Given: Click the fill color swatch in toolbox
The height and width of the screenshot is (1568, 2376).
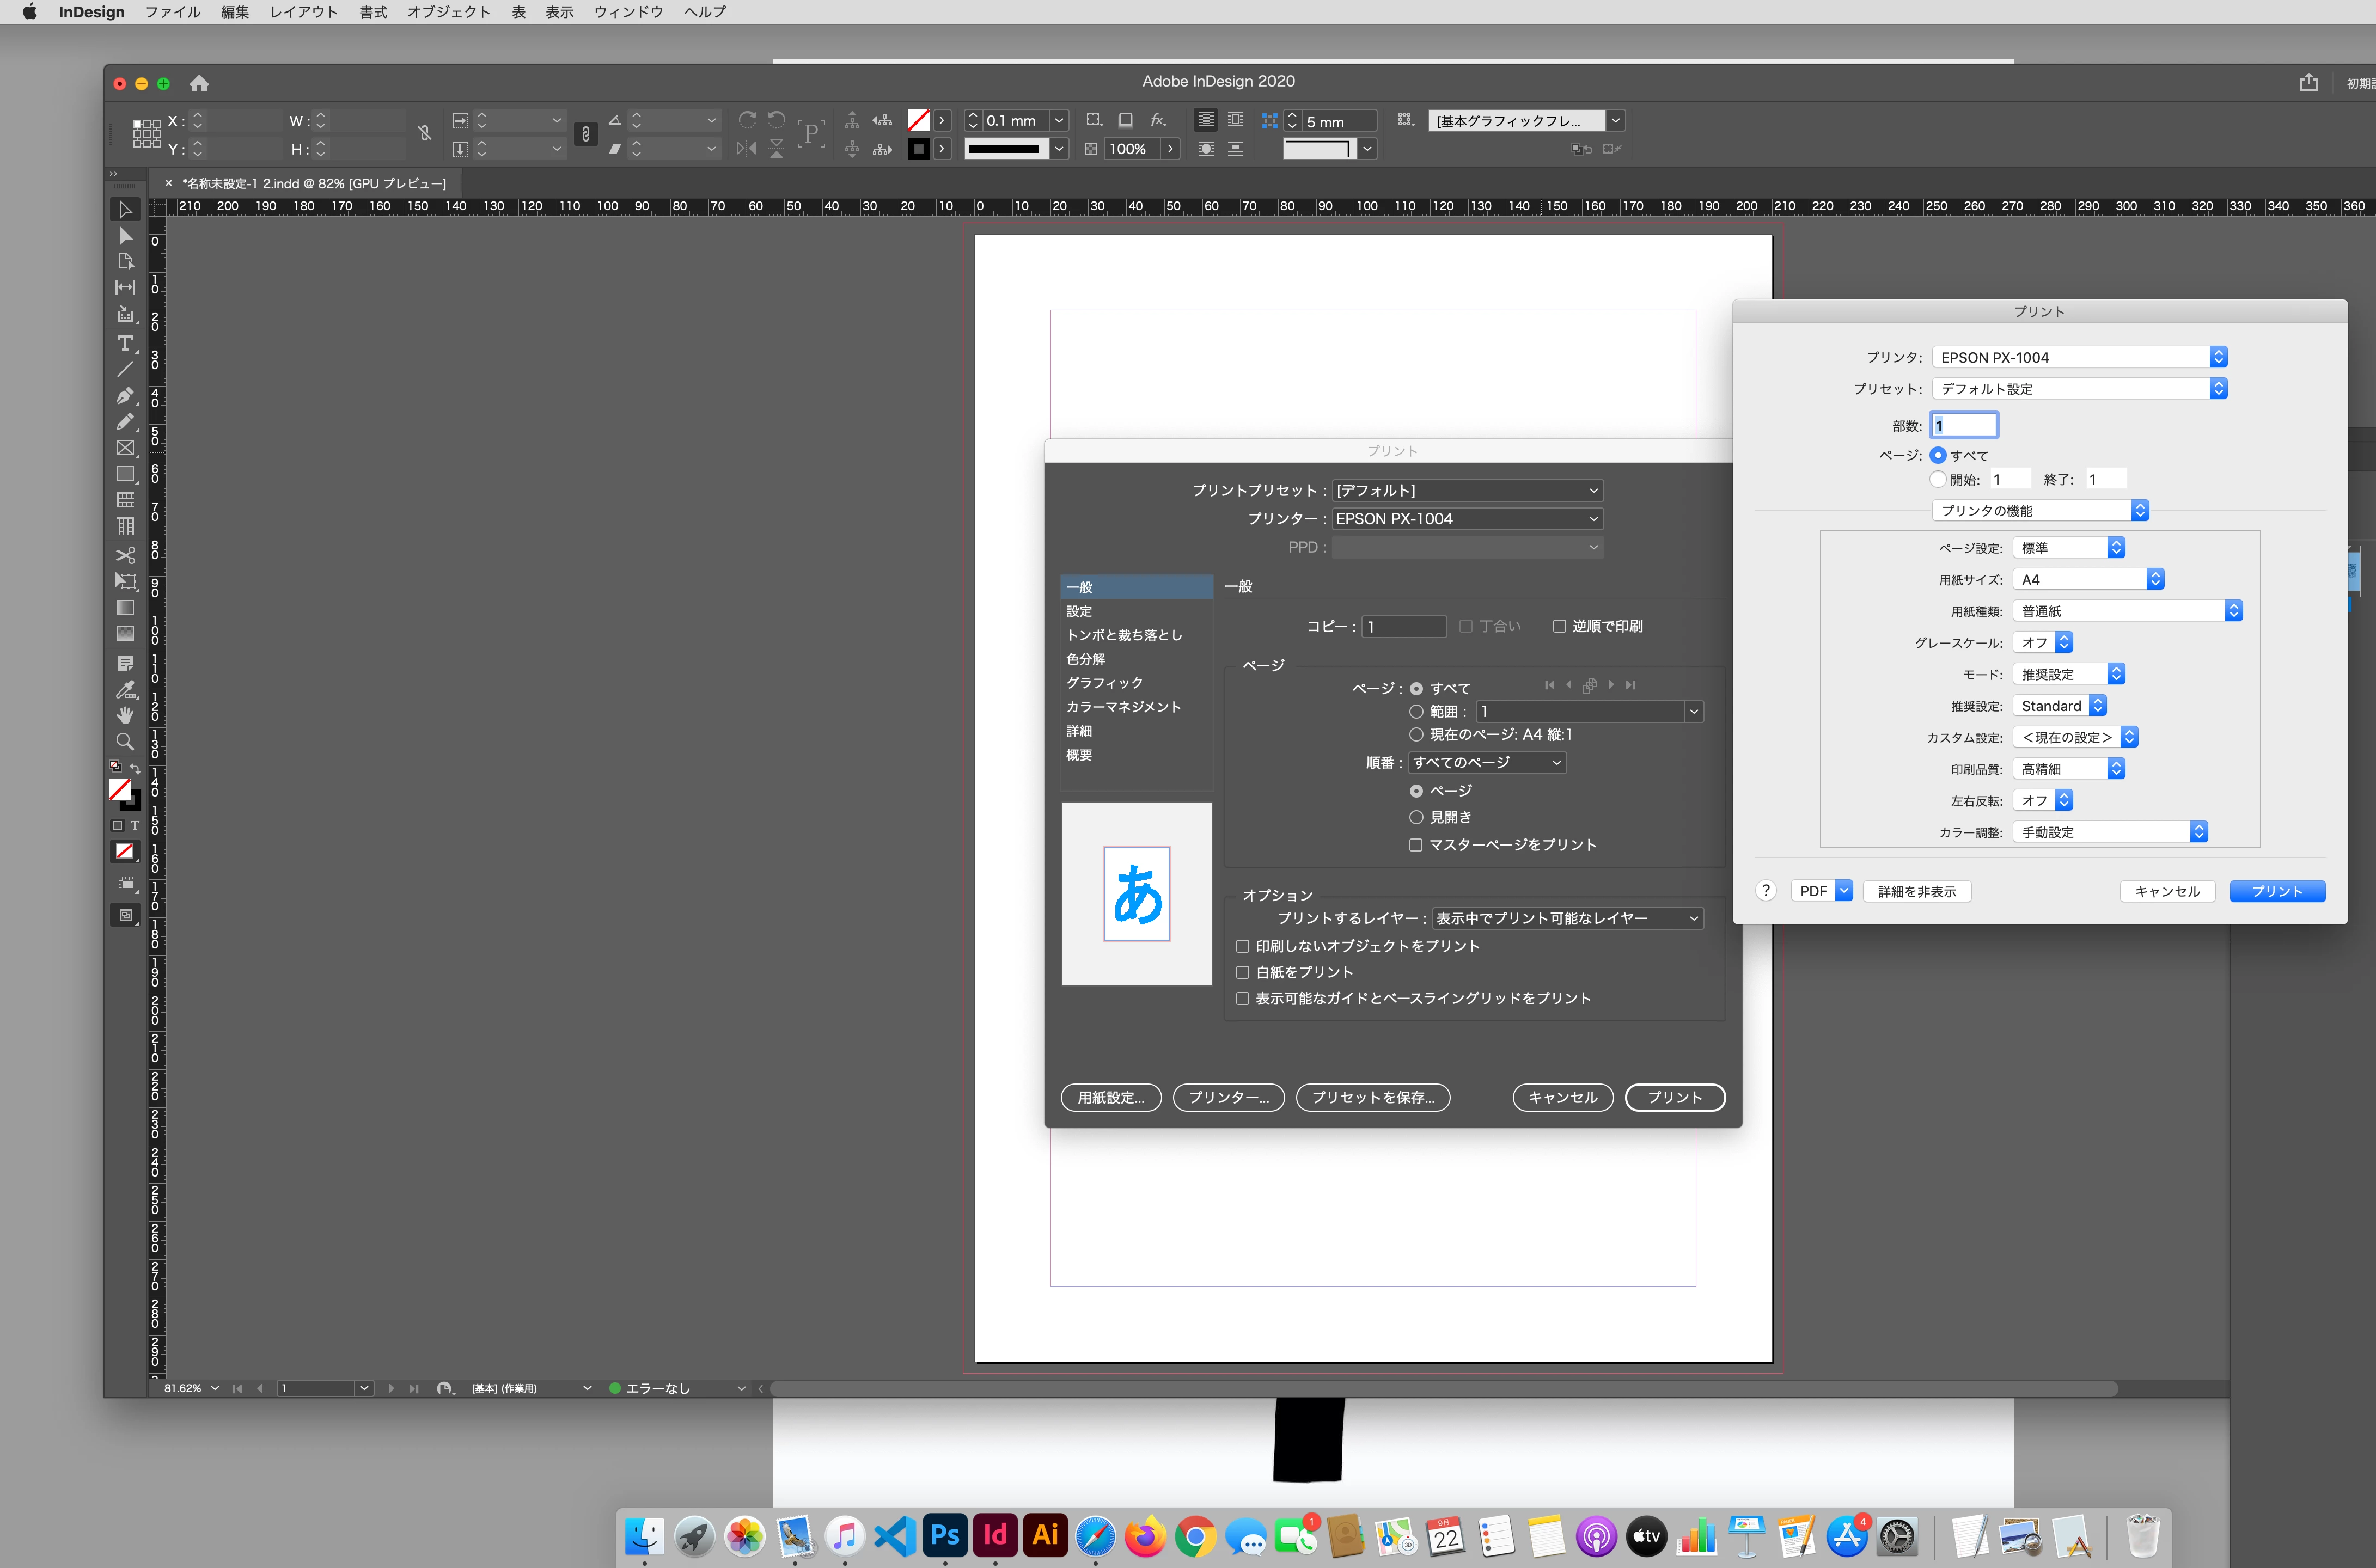Looking at the screenshot, I should [119, 790].
